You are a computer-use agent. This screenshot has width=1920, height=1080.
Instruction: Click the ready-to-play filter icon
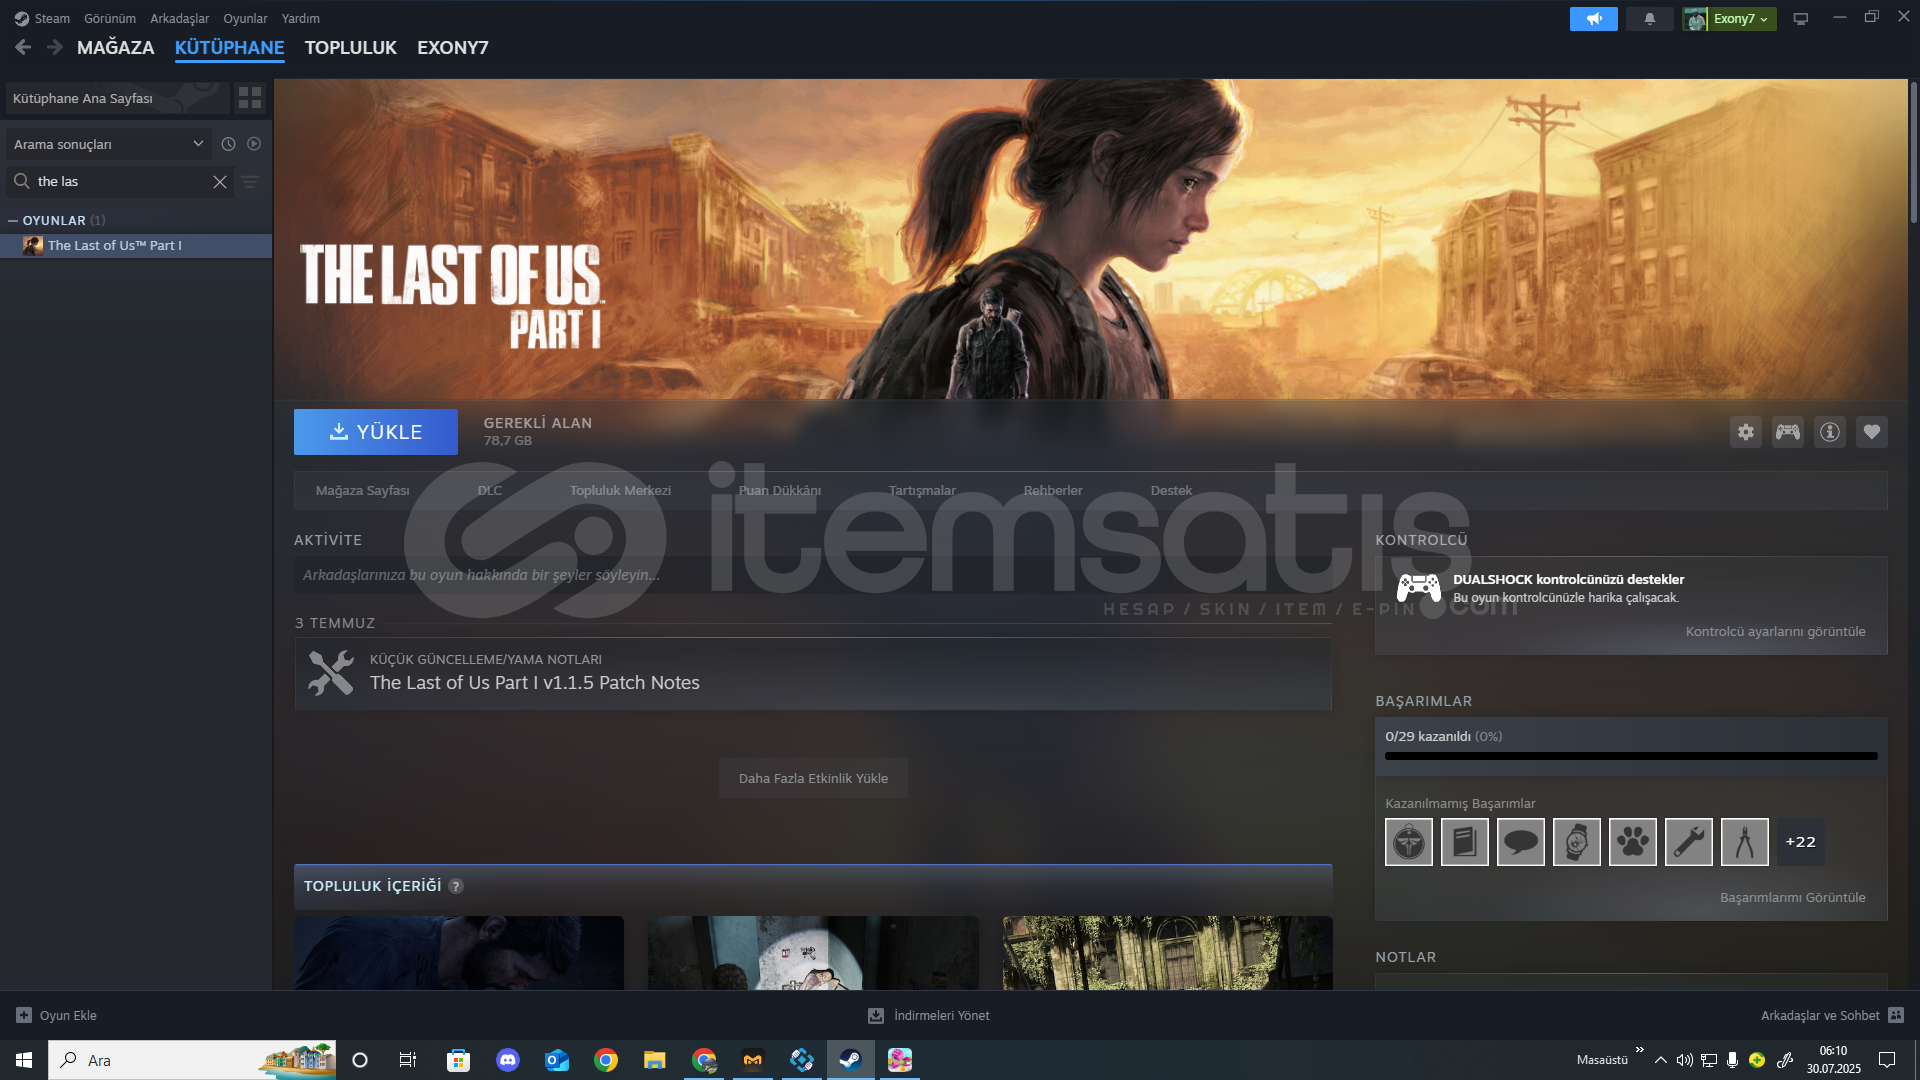(254, 144)
